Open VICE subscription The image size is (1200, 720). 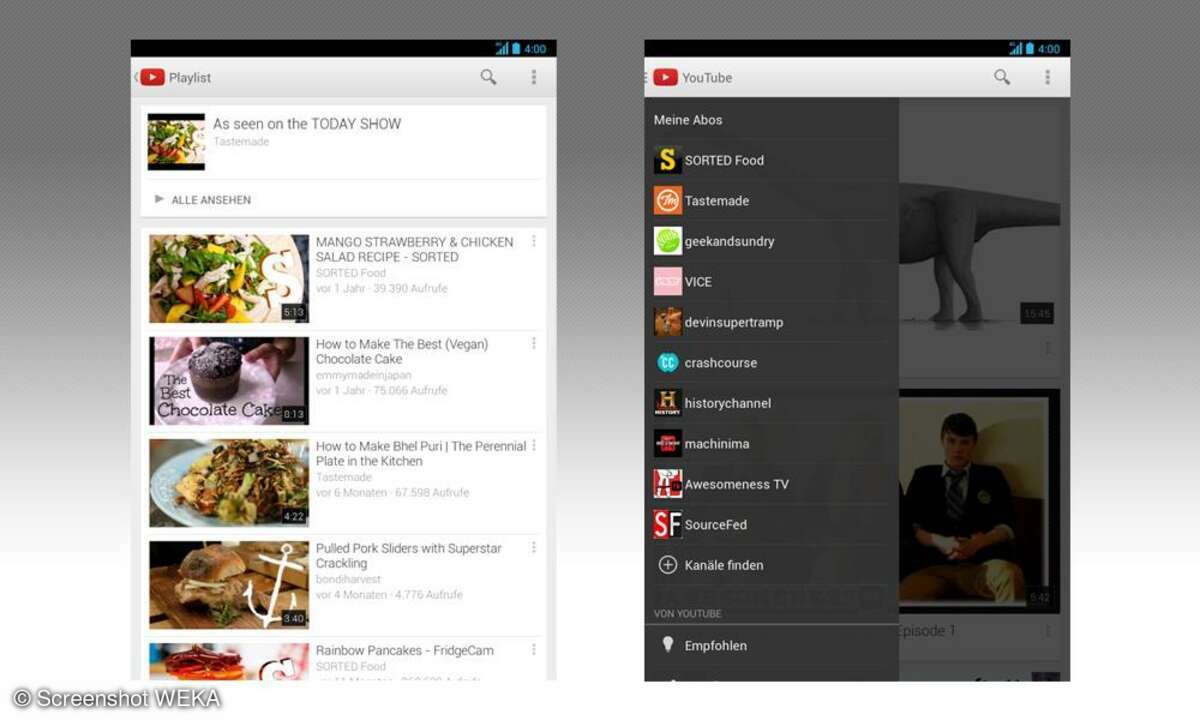[x=771, y=281]
